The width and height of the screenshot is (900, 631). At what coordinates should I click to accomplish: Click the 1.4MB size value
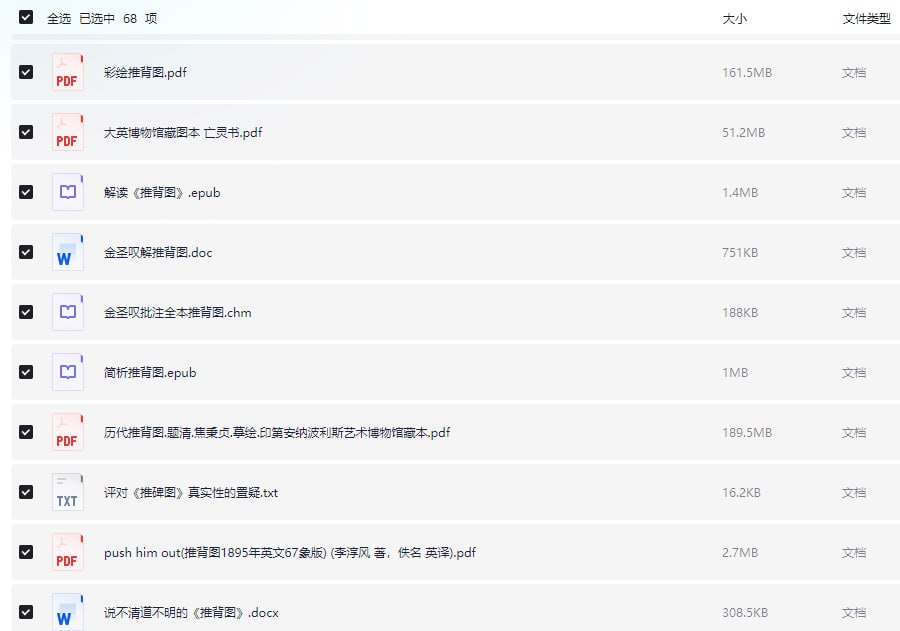(x=740, y=193)
